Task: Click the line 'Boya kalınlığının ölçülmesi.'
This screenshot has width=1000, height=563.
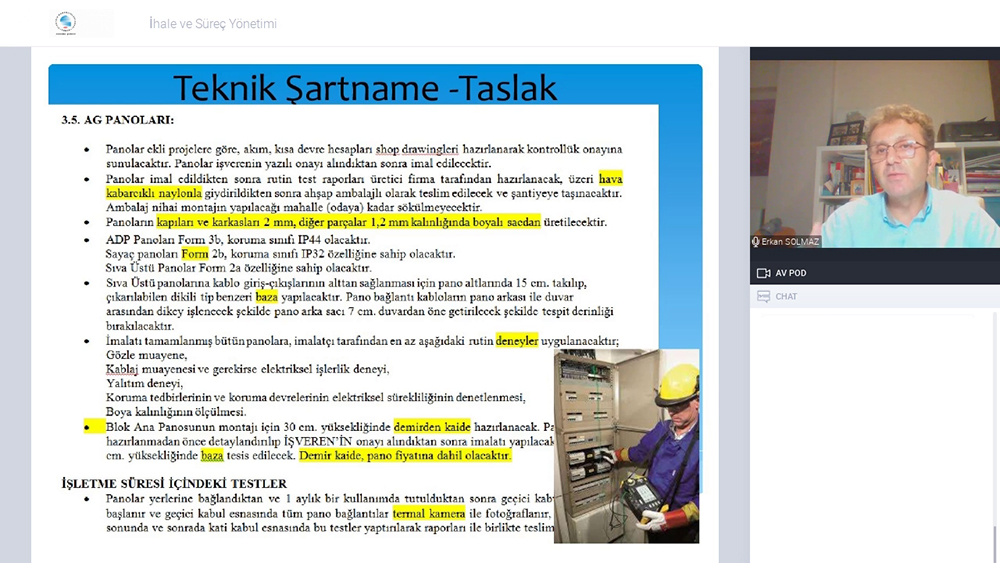Action: 176,412
